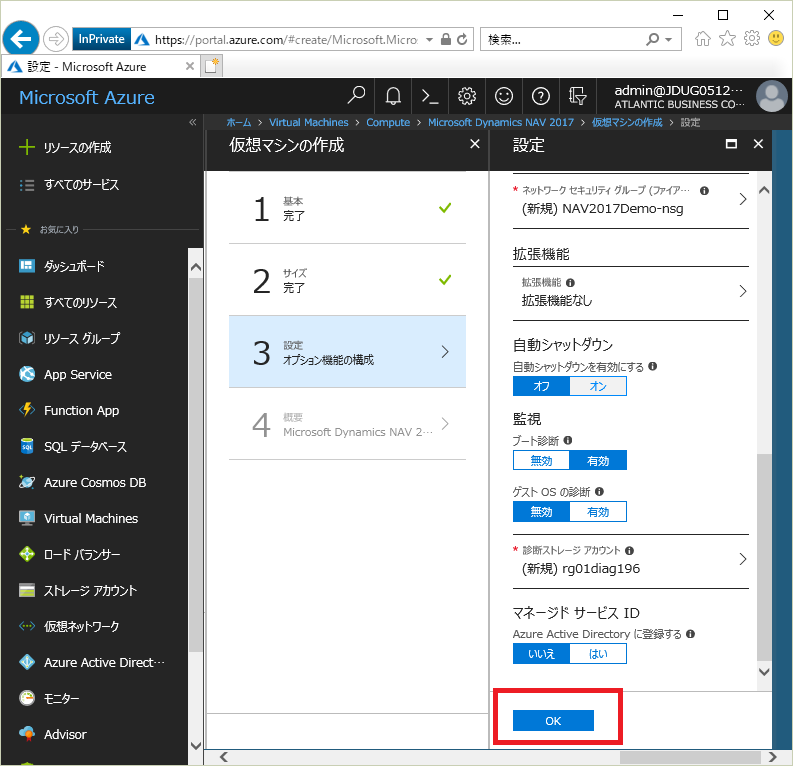Click the OK button
This screenshot has height=766, width=793.
pos(553,720)
